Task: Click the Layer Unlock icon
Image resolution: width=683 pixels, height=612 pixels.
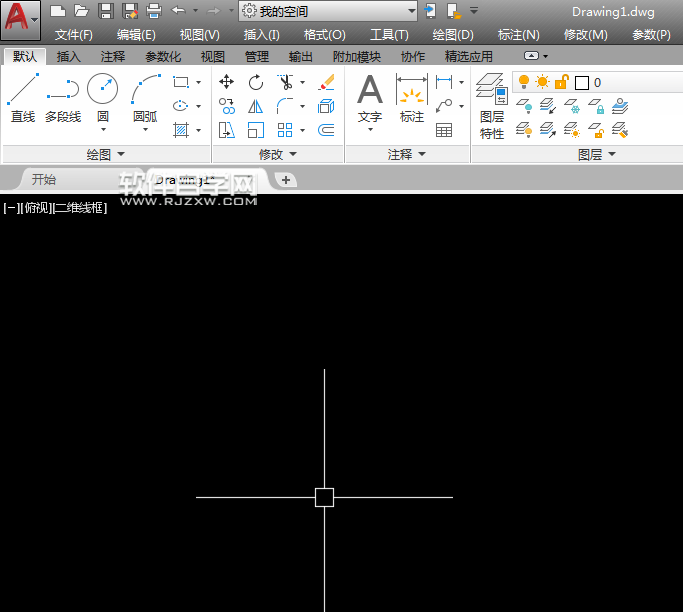Action: [x=596, y=130]
